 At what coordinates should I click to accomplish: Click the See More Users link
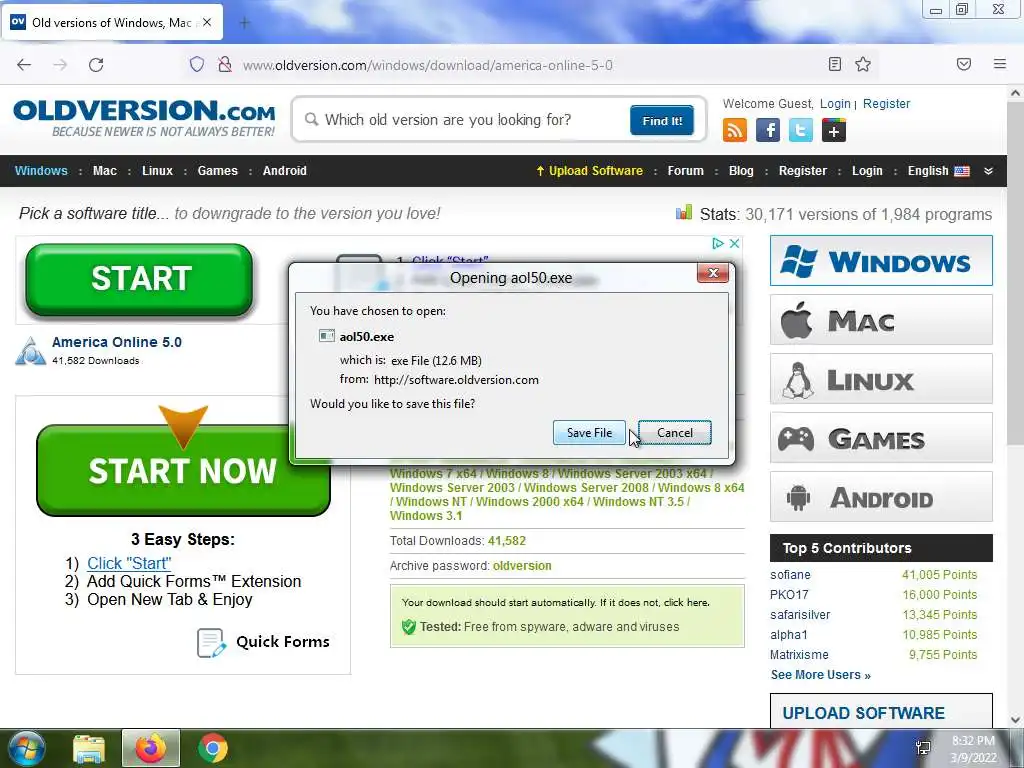click(x=820, y=675)
